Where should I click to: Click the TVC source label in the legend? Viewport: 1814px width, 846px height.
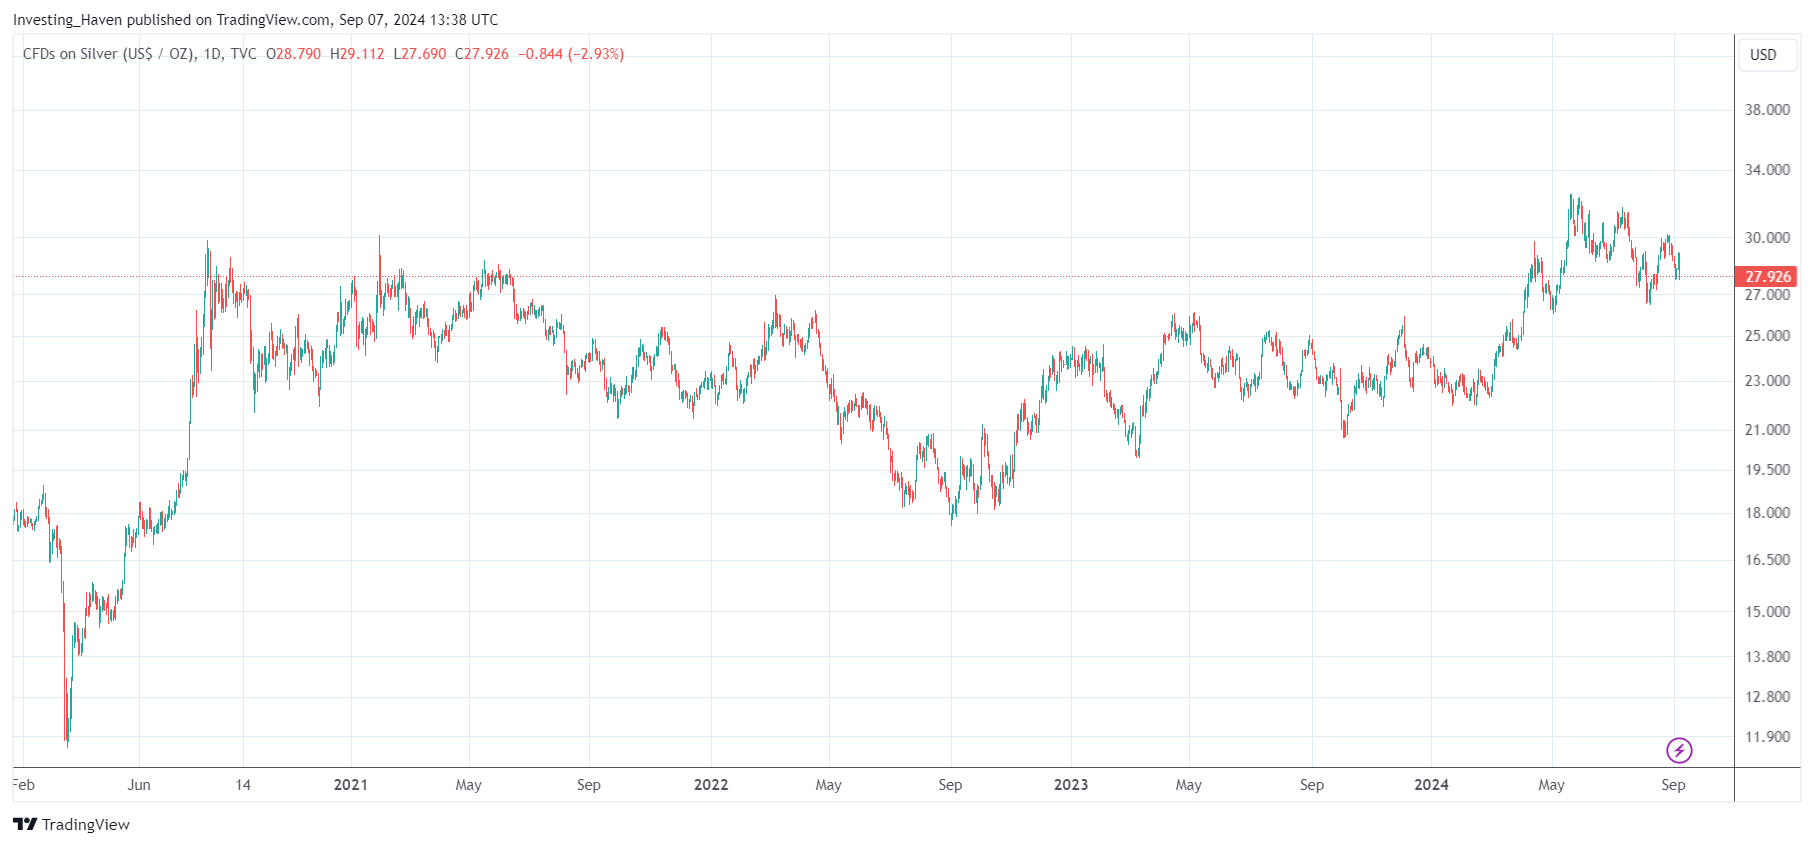243,54
